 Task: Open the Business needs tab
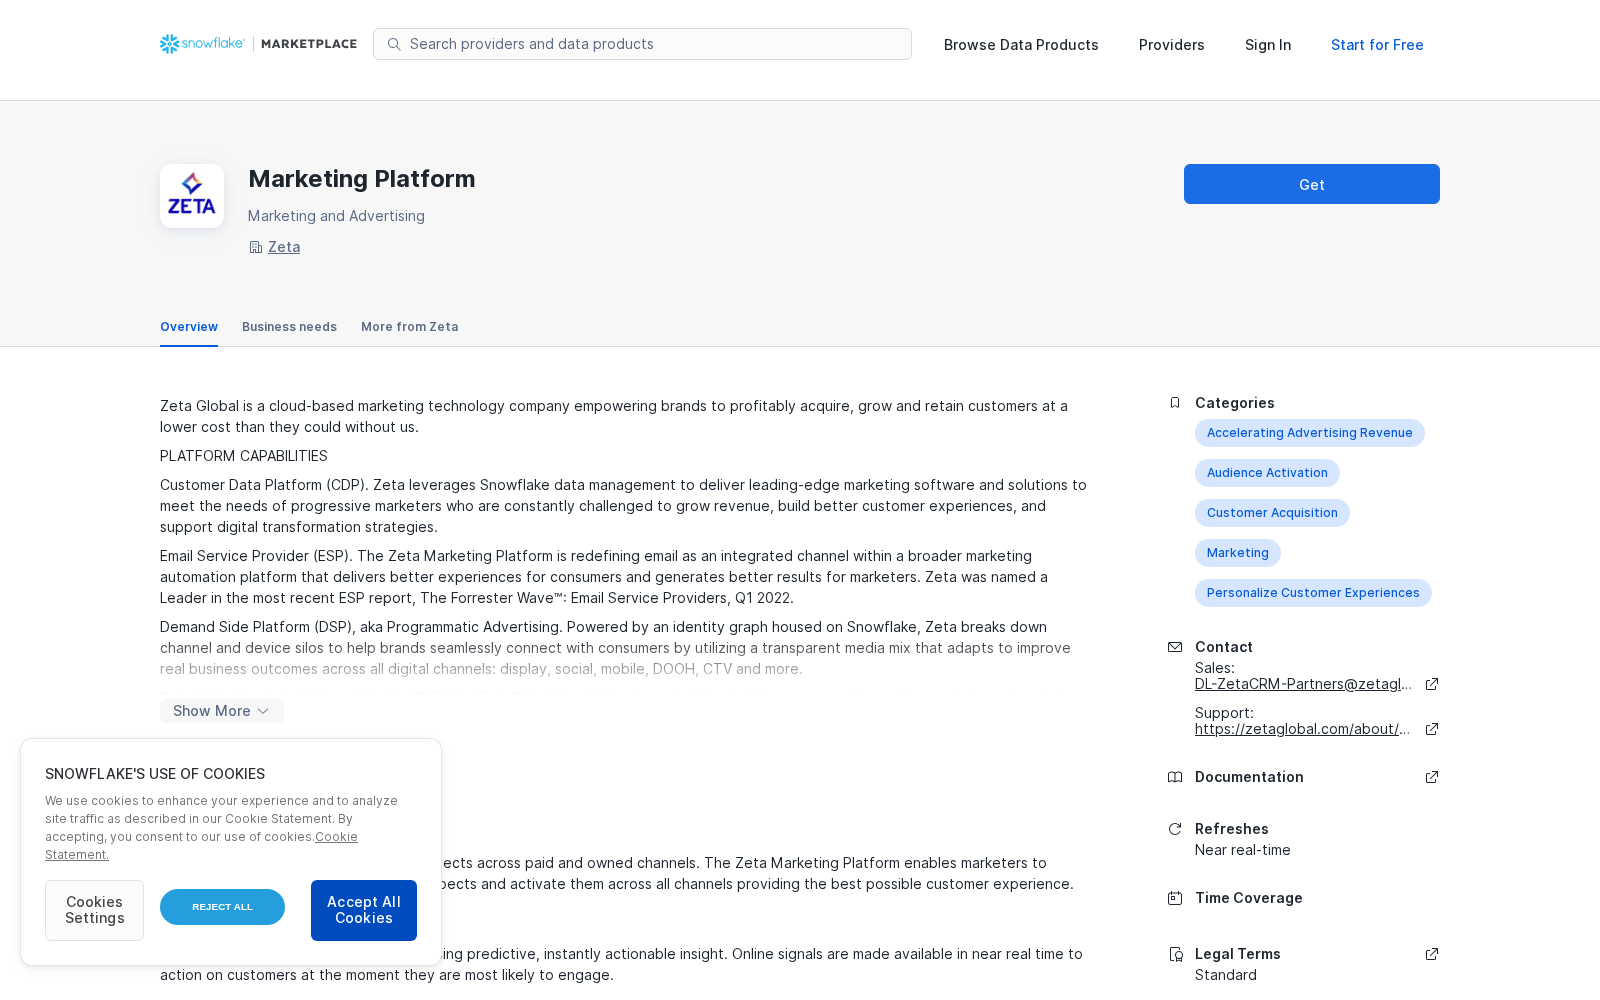289,327
